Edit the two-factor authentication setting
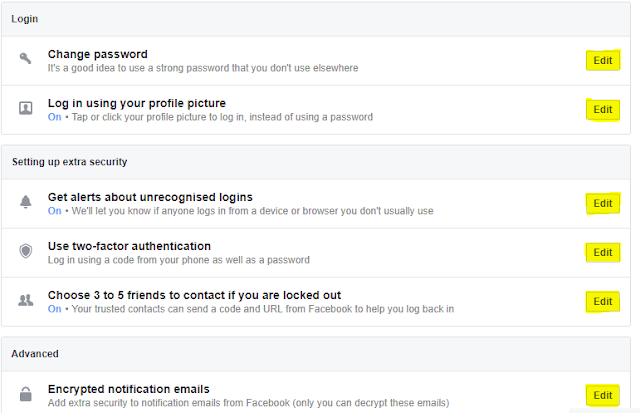Screen dimensions: 640x413 click(x=603, y=252)
